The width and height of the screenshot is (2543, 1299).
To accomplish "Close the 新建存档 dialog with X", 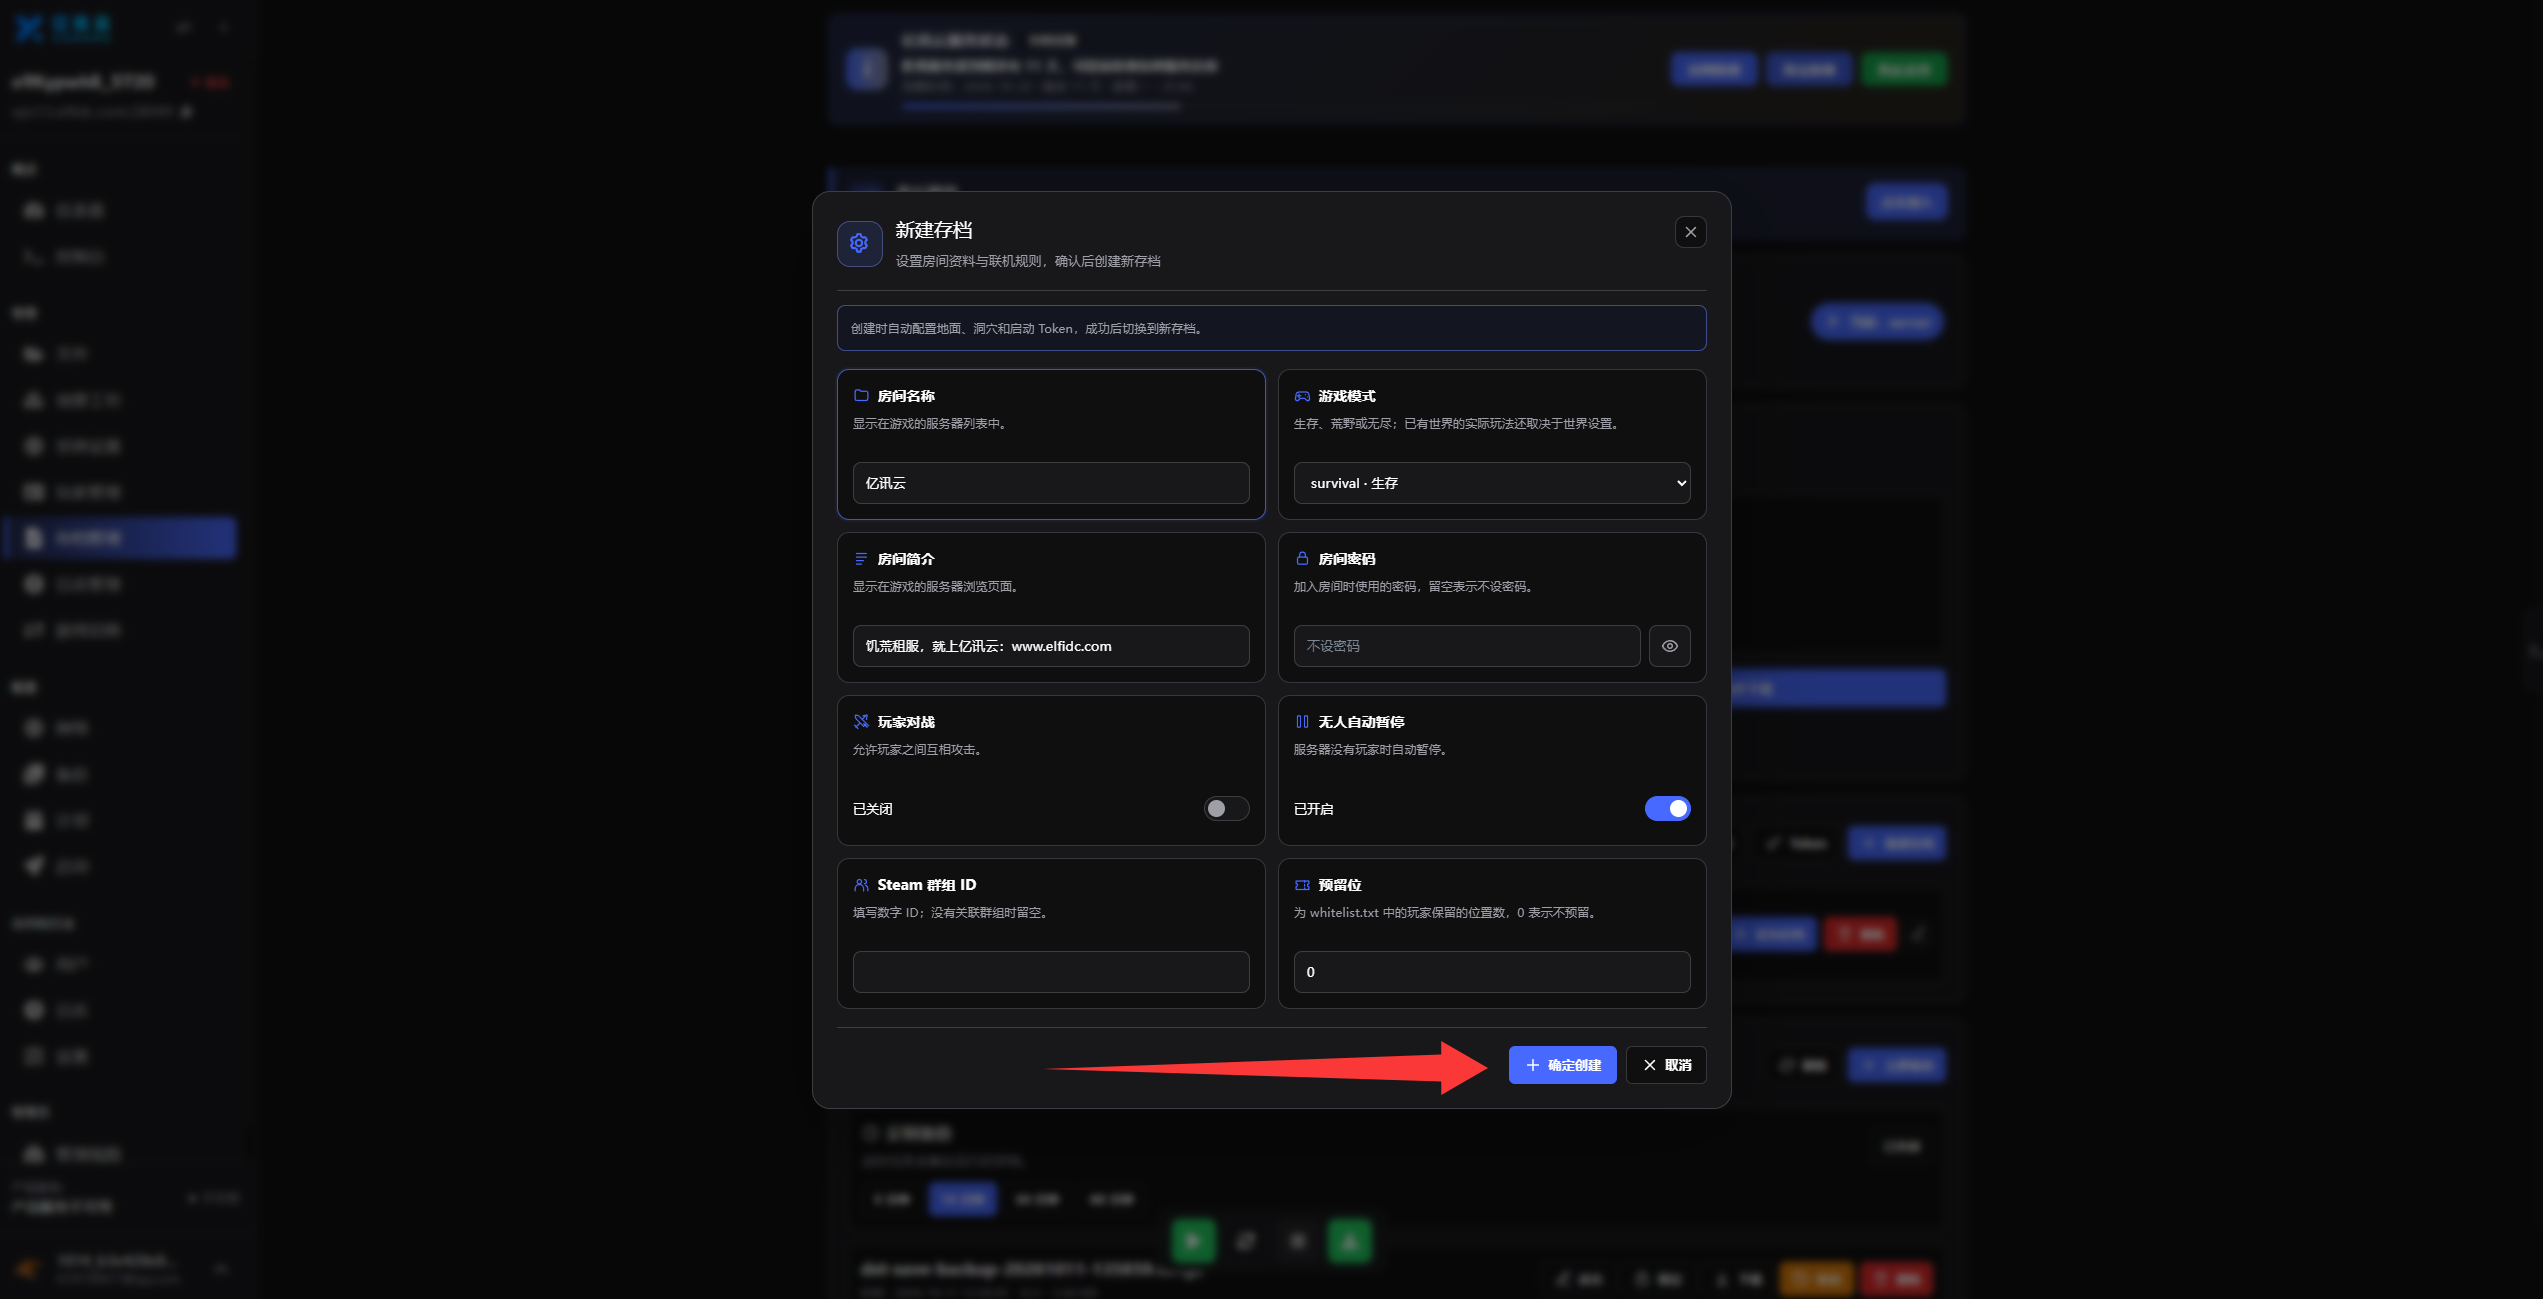I will coord(1690,232).
